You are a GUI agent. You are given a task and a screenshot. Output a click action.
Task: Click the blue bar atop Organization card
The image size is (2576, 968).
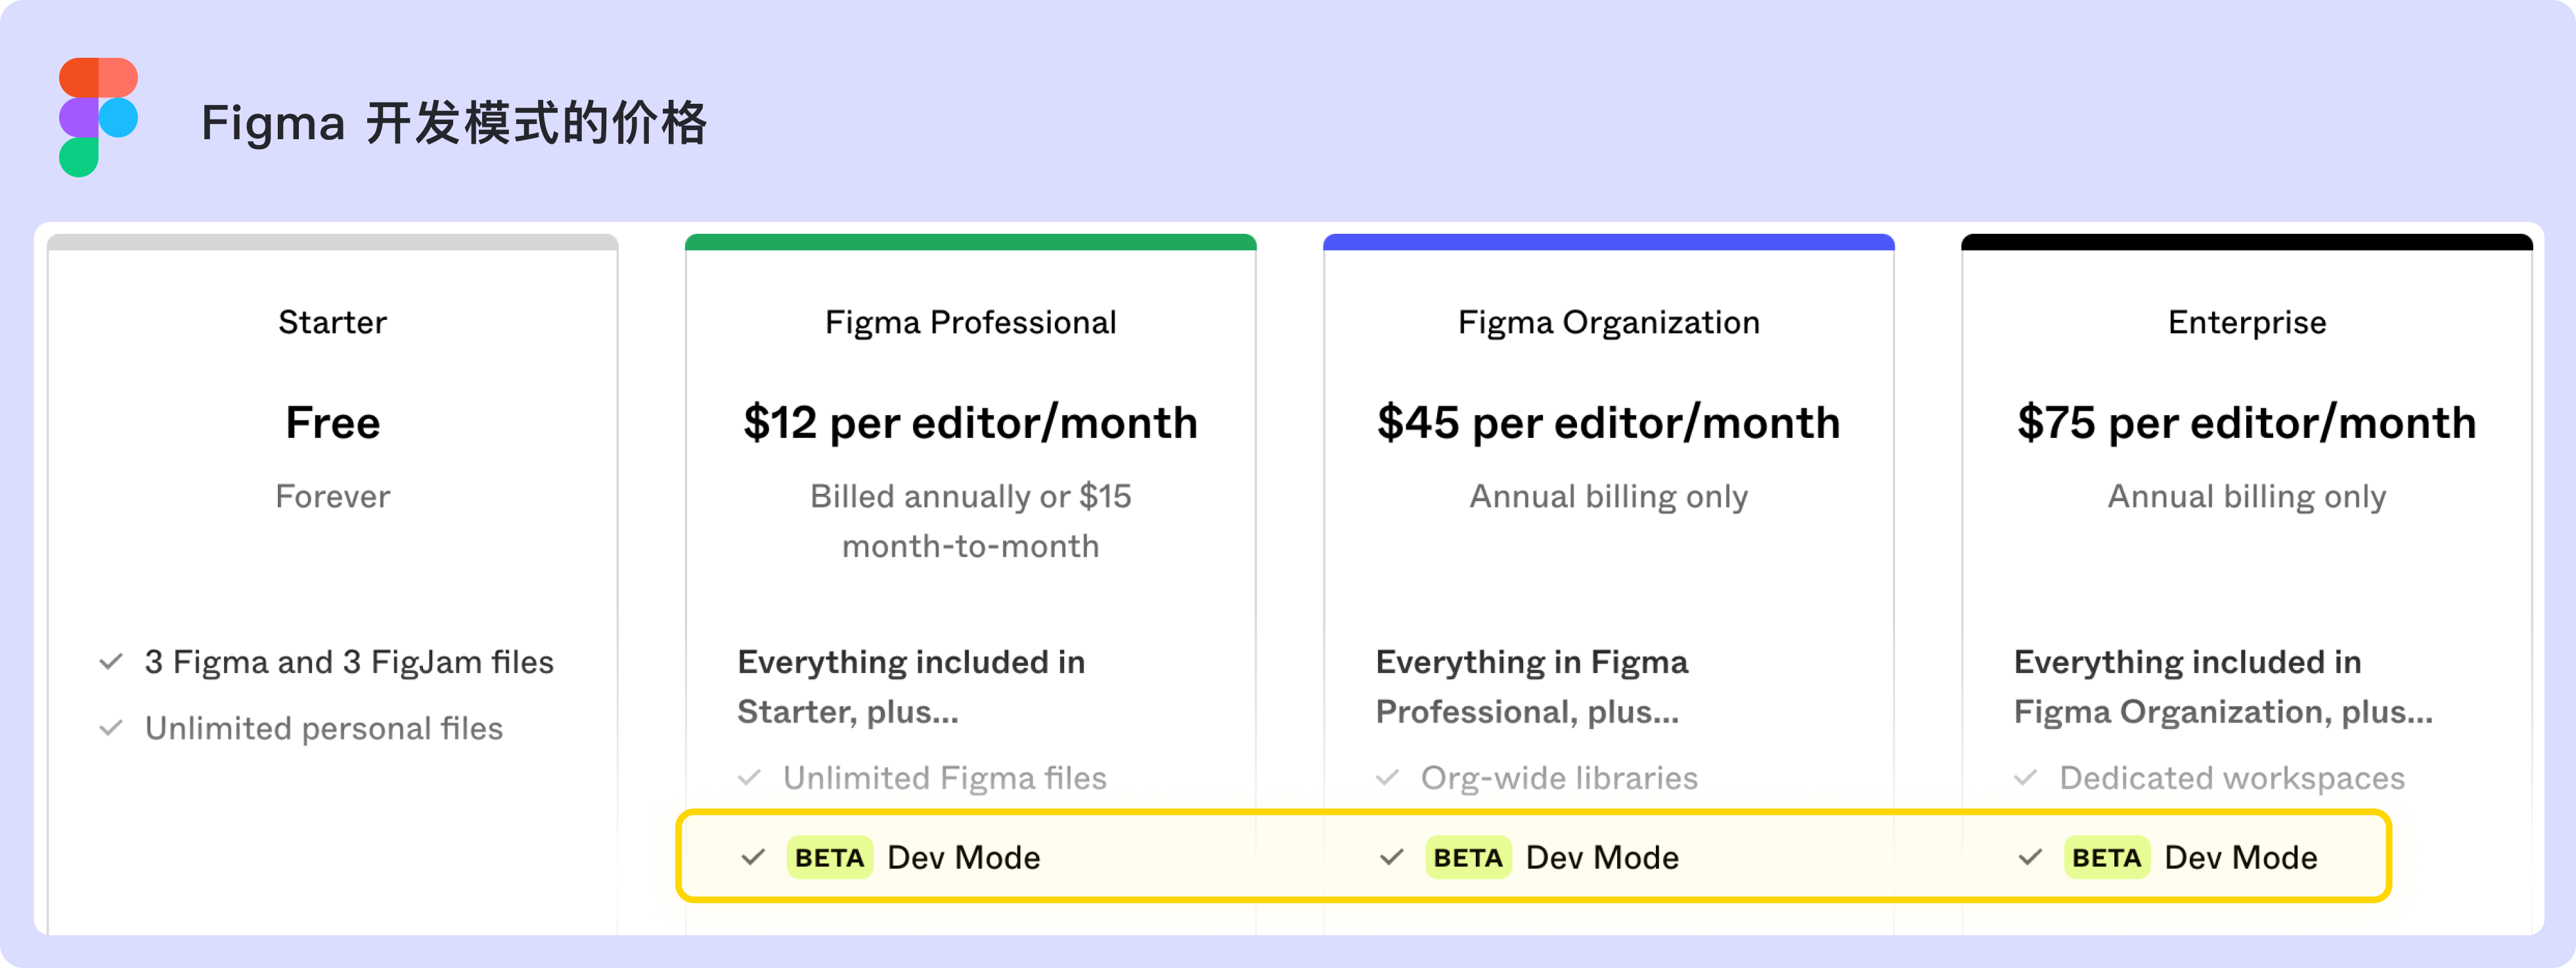click(1608, 242)
